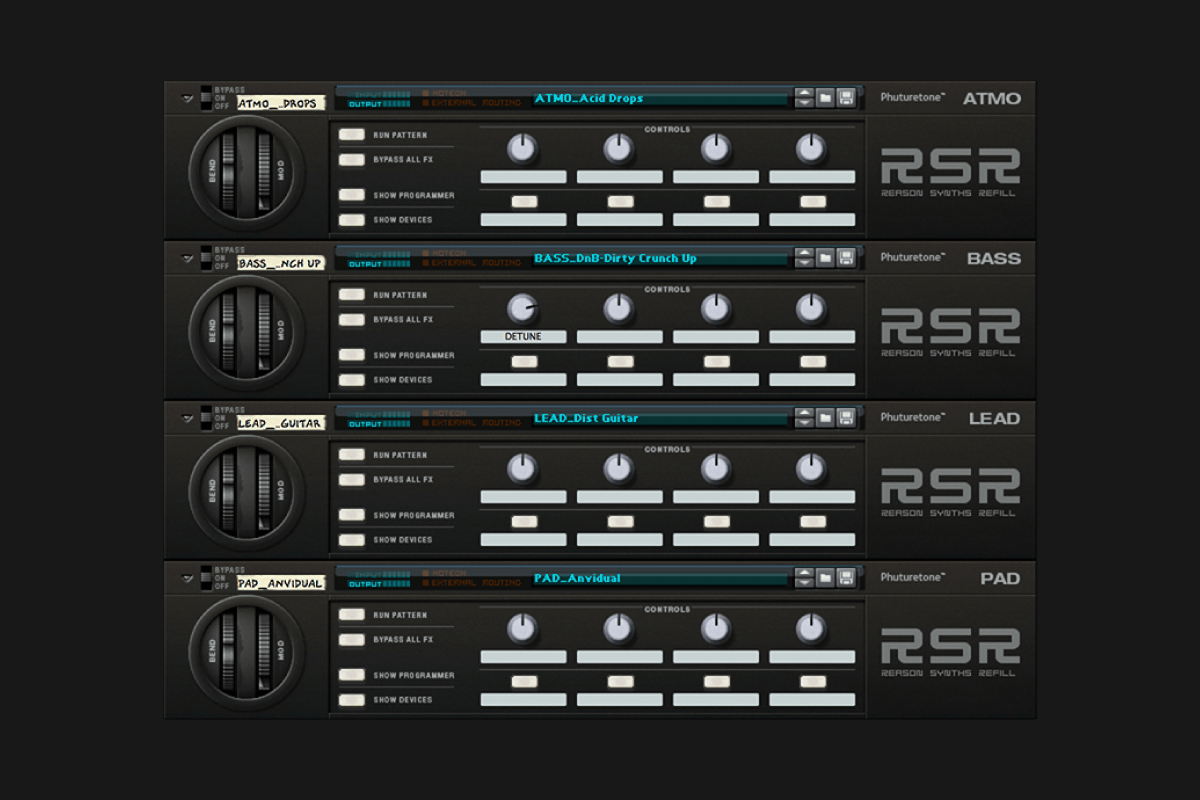Enable Run Pattern on LEAD device
The height and width of the screenshot is (800, 1200).
tap(351, 455)
